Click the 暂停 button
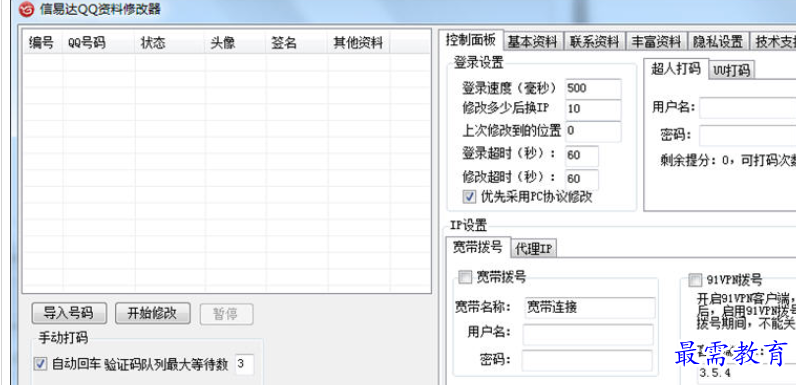The image size is (796, 385). click(x=226, y=314)
